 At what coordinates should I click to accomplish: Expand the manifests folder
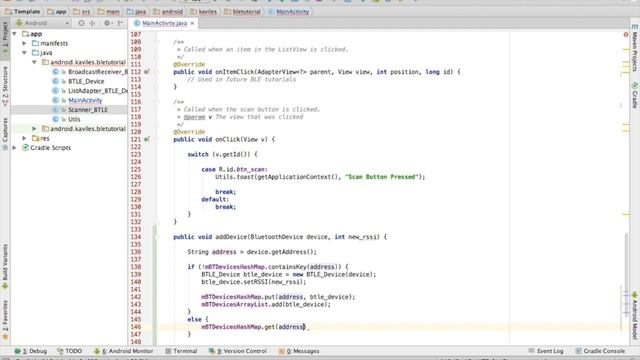point(24,43)
